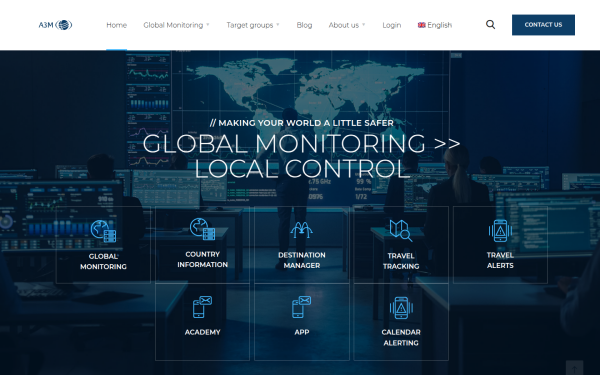Click the 'GLOBAL MONITORING >> LOCAL CONTROL' headline
This screenshot has height=375, width=600.
(x=302, y=156)
